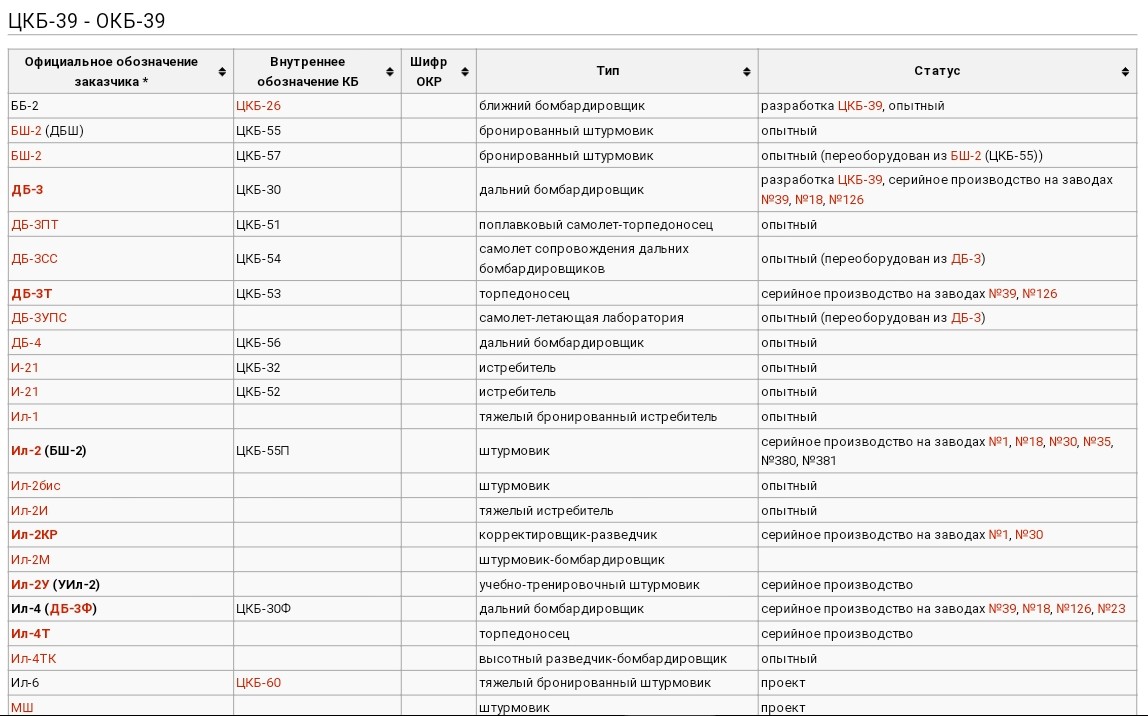
Task: Open the Ил-2бис link
Action: pyautogui.click(x=36, y=486)
